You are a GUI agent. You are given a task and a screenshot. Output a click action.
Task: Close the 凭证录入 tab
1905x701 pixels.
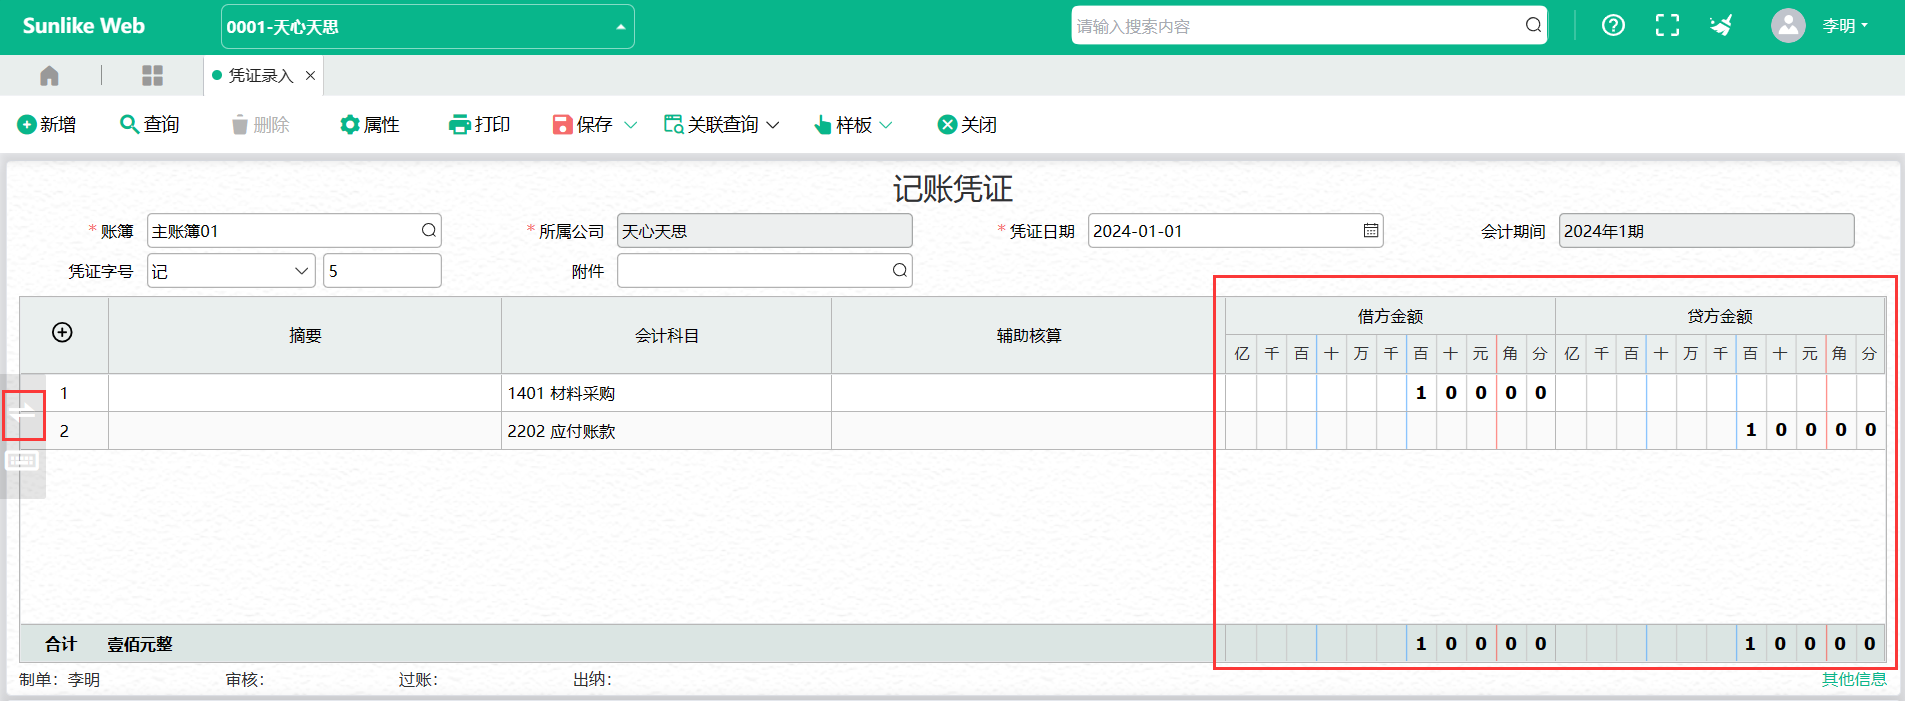(x=310, y=76)
